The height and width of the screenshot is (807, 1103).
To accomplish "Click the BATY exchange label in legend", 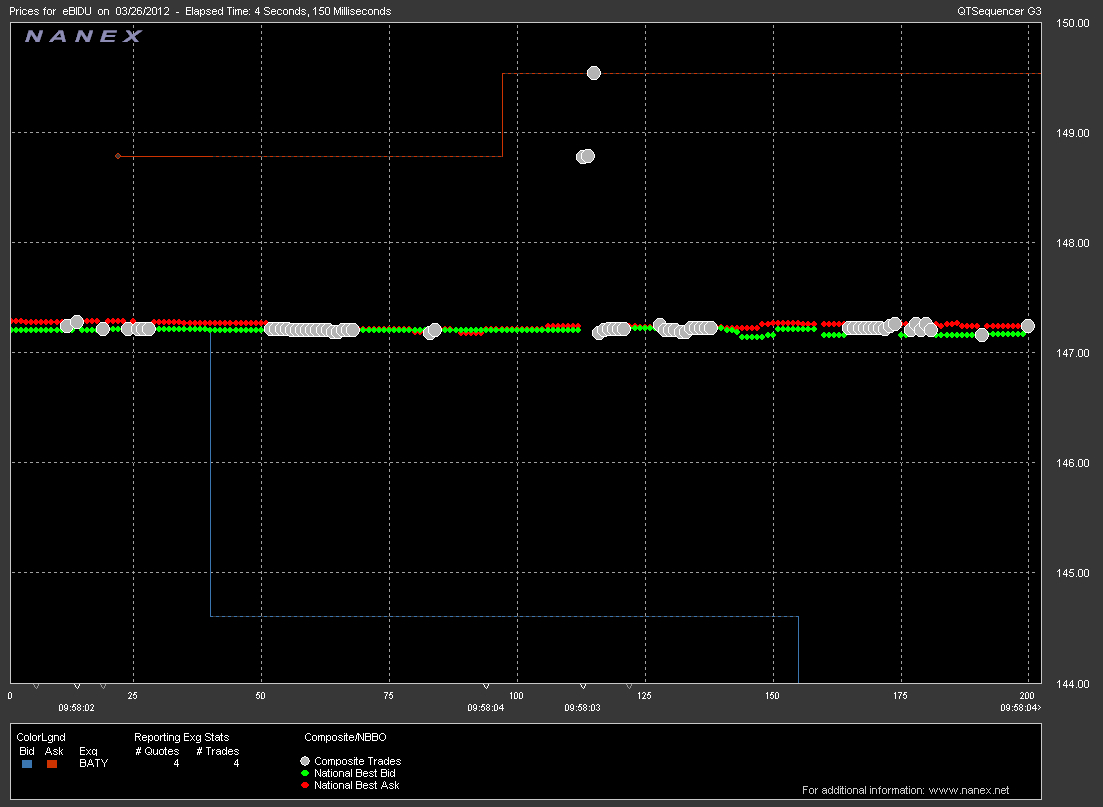I will 93,763.
